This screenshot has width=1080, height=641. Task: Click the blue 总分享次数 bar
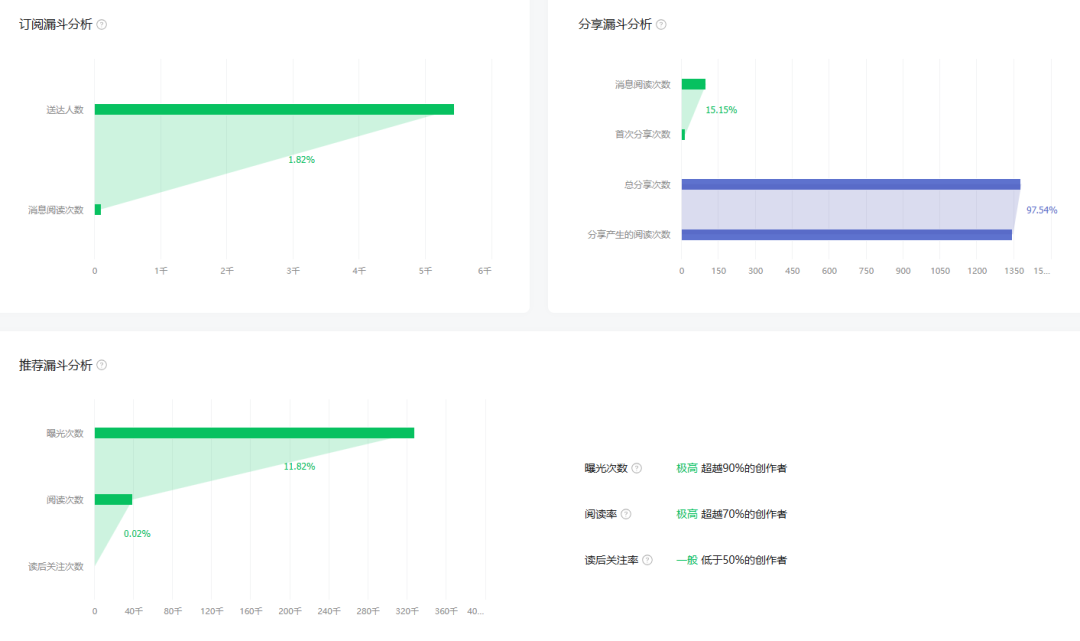tap(851, 185)
